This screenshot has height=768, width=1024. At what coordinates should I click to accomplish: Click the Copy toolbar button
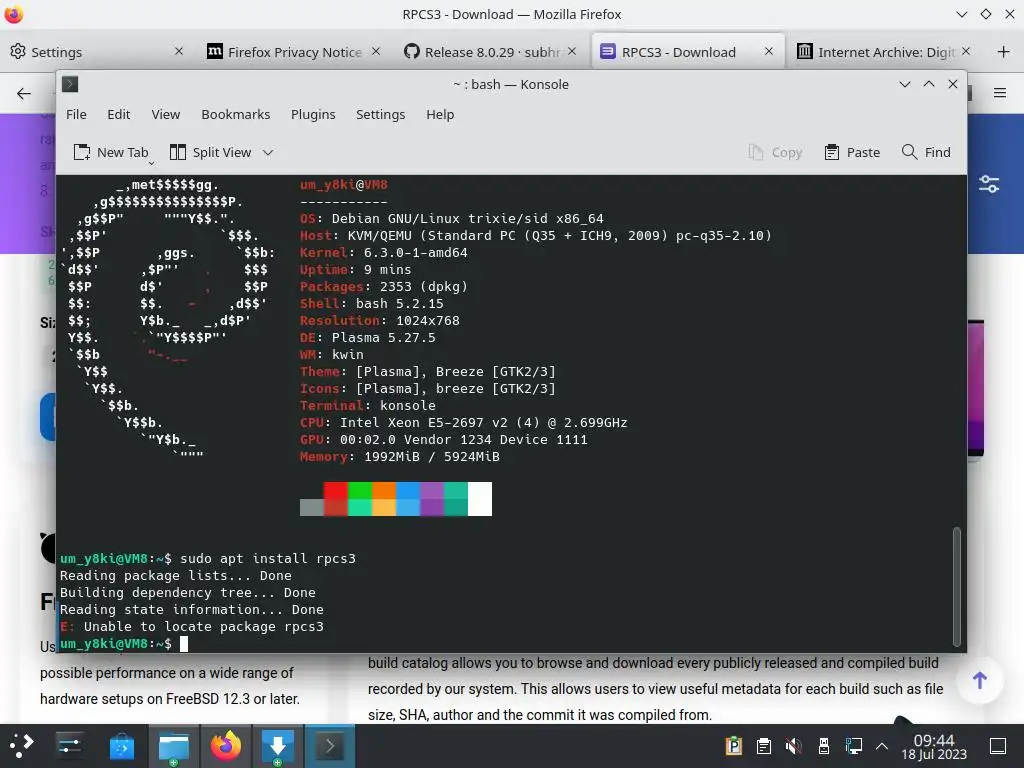775,152
